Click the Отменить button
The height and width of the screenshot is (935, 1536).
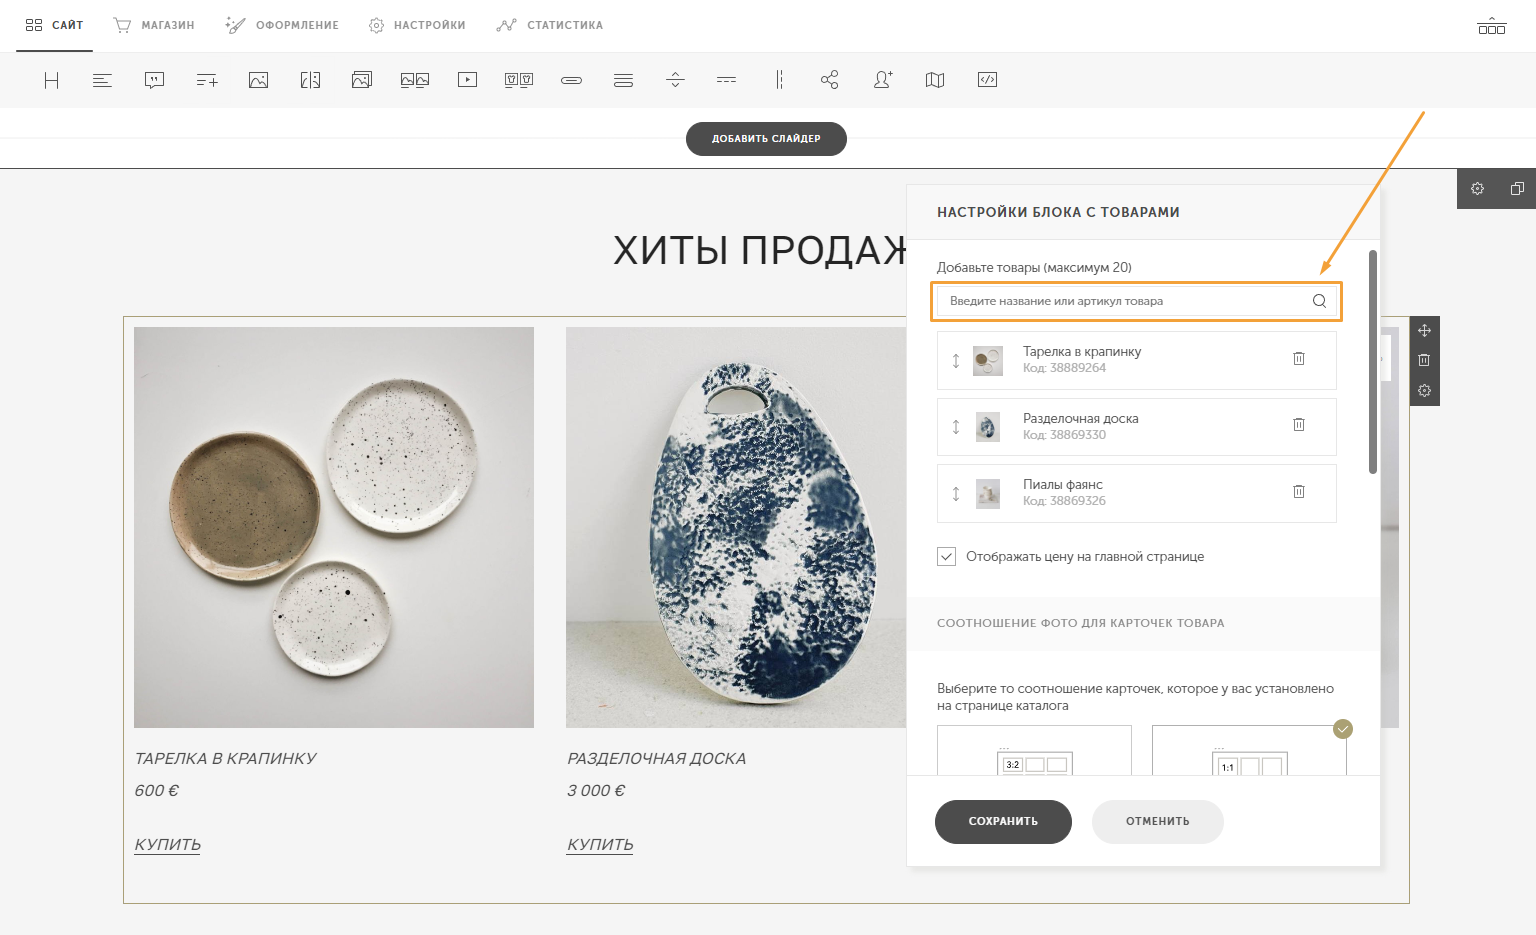1157,822
